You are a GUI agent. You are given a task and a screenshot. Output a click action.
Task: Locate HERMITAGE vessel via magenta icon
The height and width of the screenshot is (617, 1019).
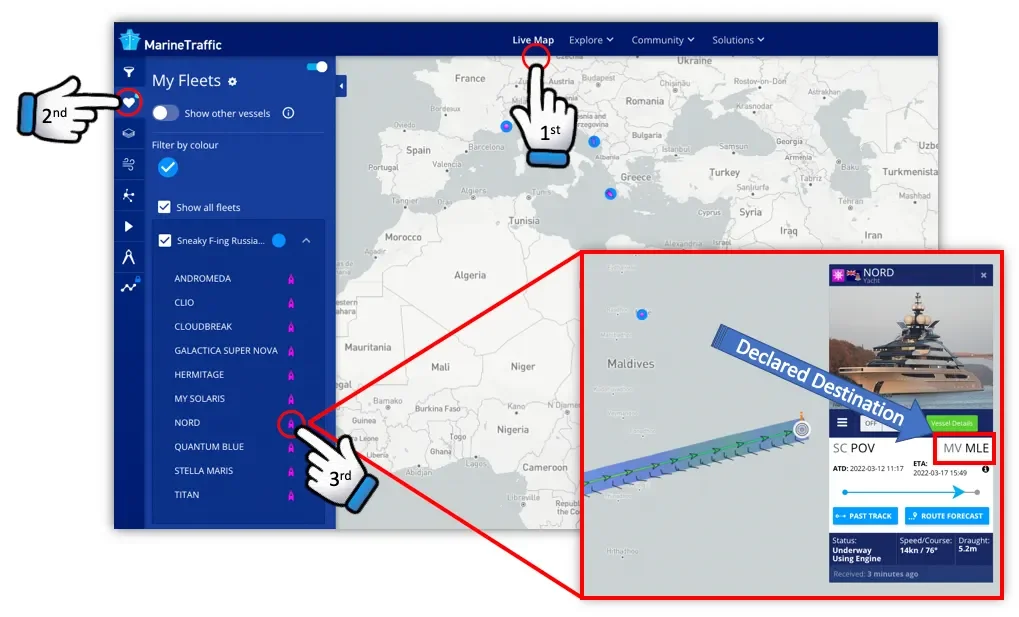point(291,375)
